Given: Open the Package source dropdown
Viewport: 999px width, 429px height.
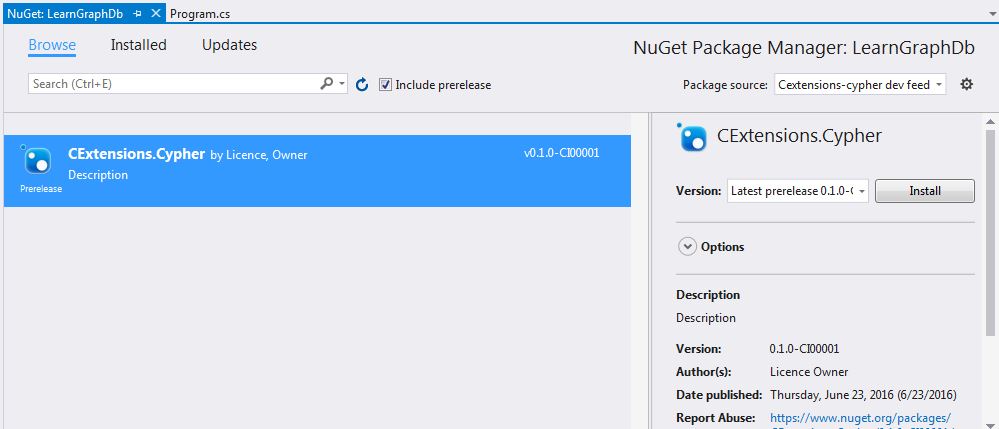Looking at the screenshot, I should tap(860, 84).
